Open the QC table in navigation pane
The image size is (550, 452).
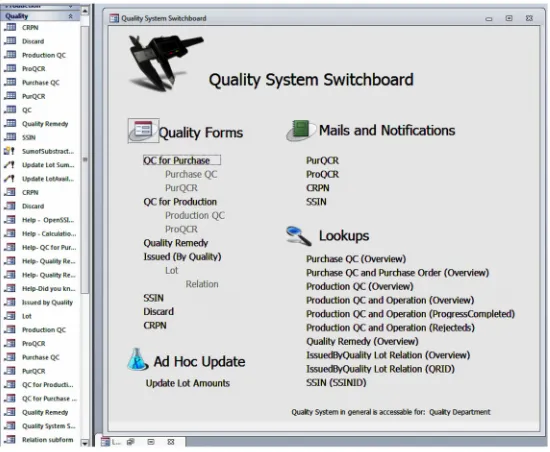click(27, 110)
